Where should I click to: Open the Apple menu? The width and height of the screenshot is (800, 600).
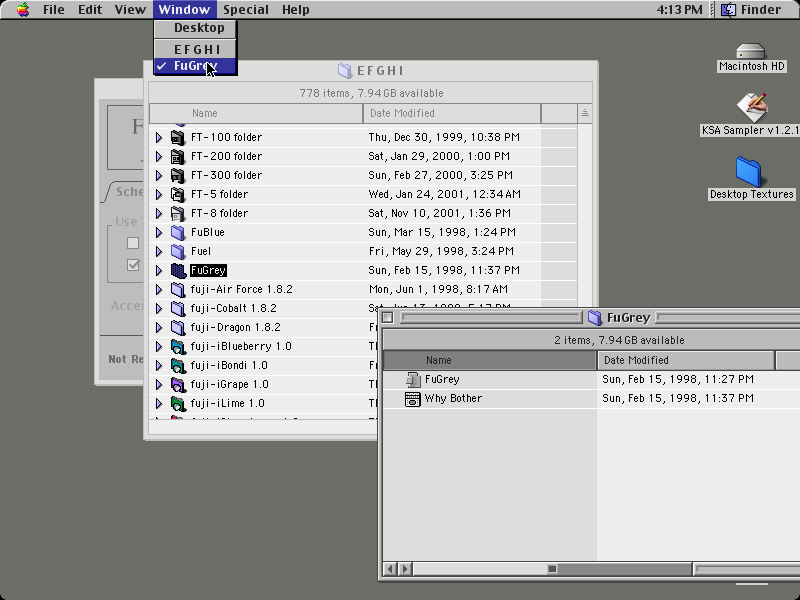tap(23, 9)
